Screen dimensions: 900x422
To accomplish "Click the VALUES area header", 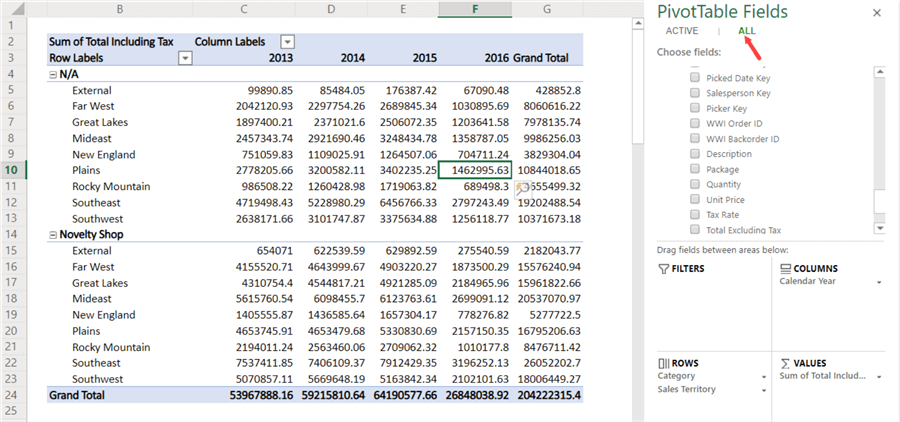I will click(x=804, y=363).
